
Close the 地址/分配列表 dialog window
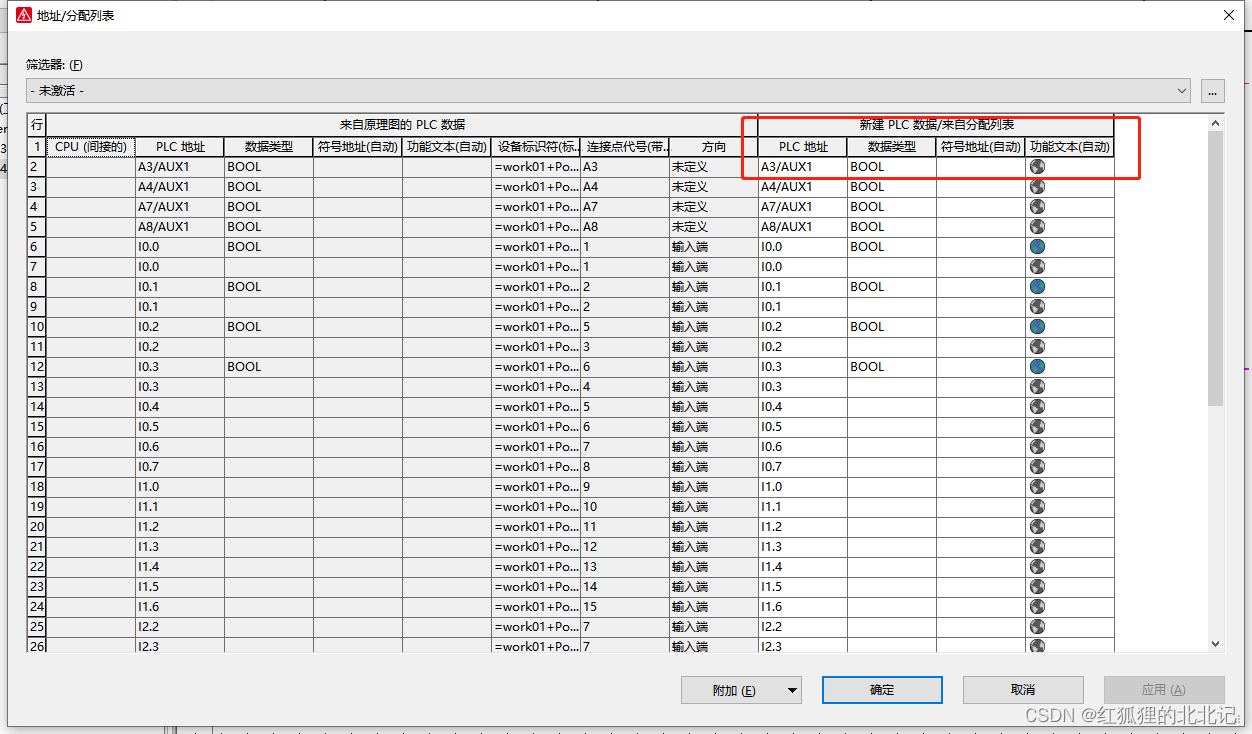1229,15
